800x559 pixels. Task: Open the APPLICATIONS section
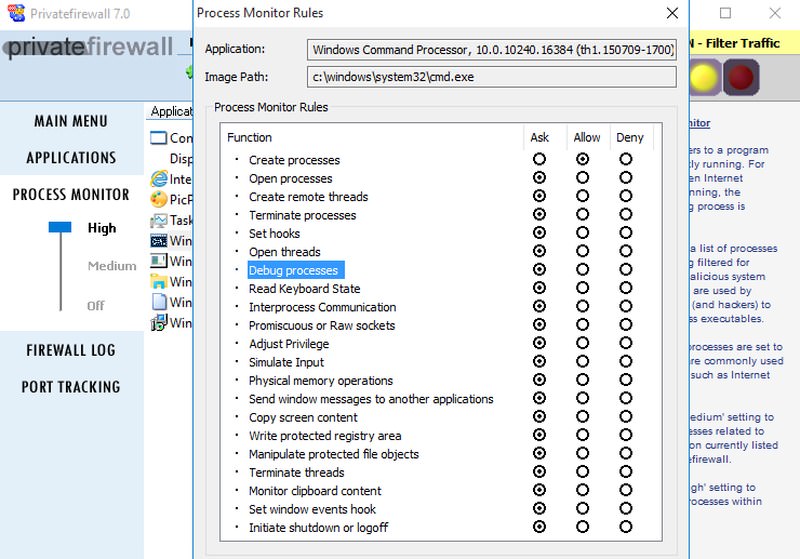point(71,158)
